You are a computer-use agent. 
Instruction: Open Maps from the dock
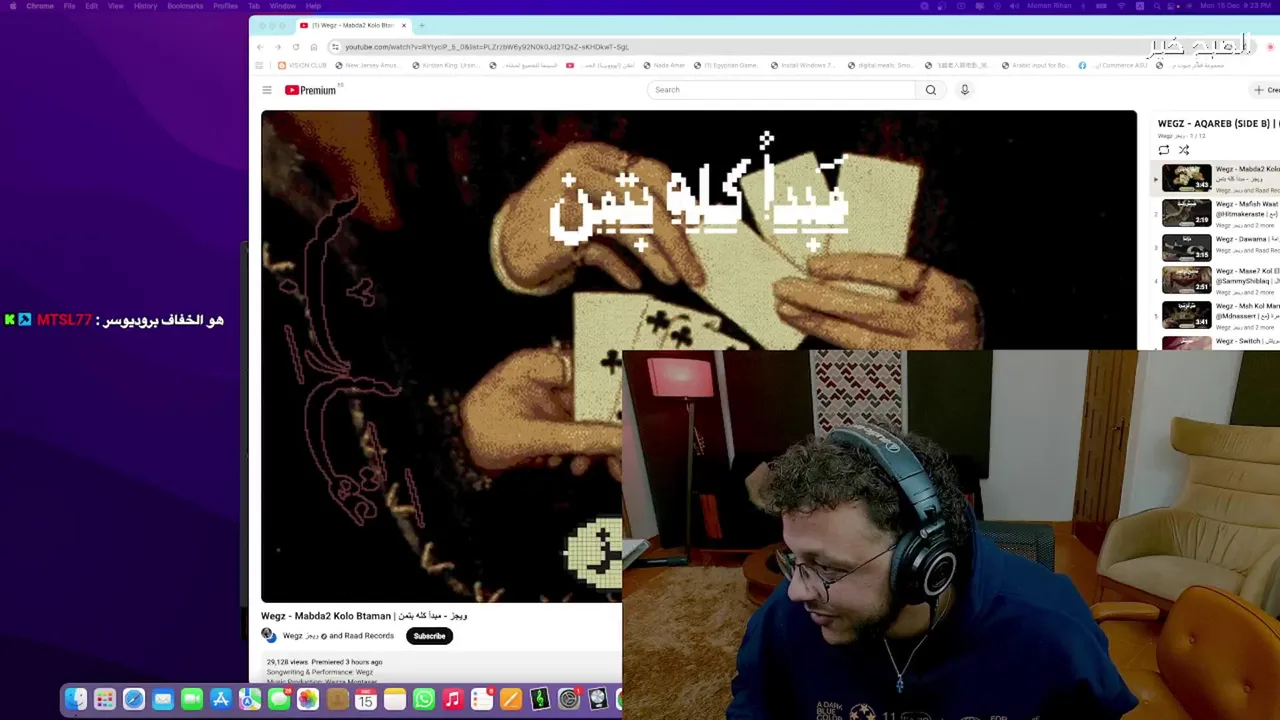[250, 699]
